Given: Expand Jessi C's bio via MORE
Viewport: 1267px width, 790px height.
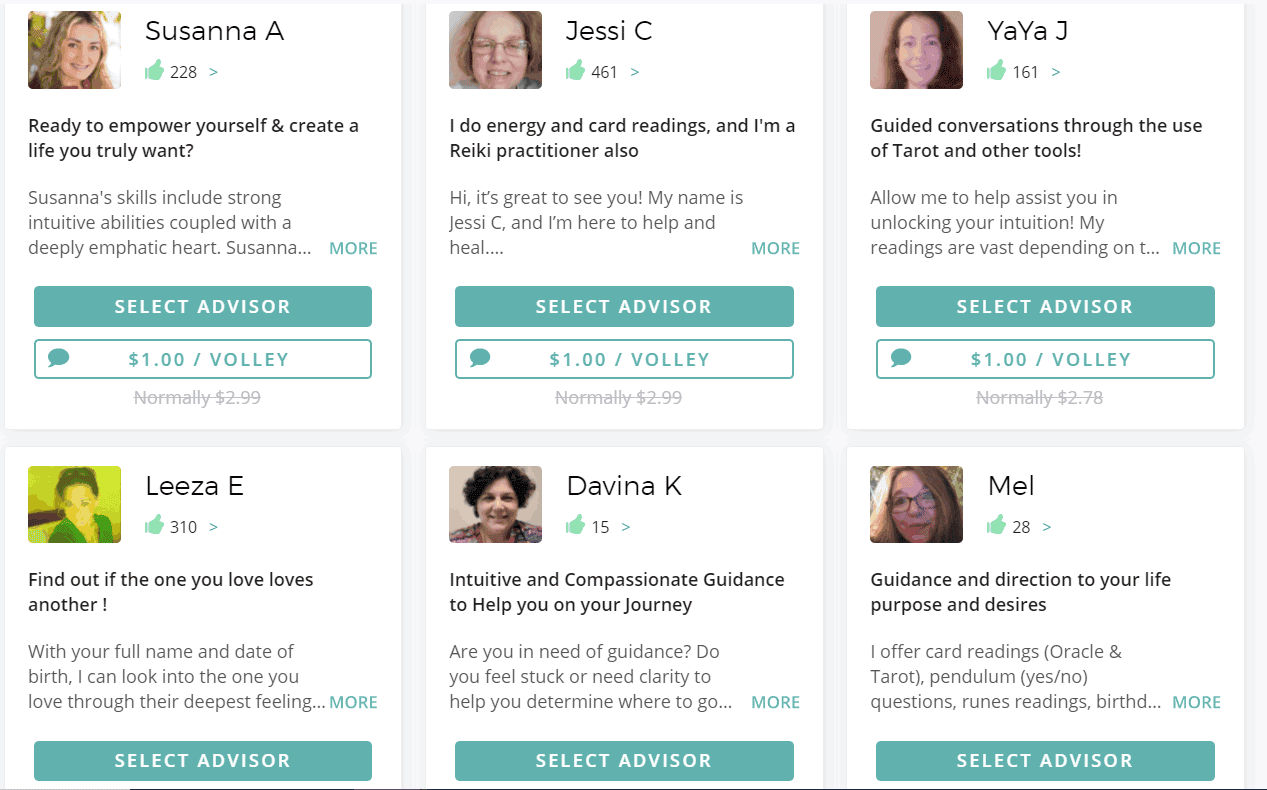Looking at the screenshot, I should pos(775,248).
